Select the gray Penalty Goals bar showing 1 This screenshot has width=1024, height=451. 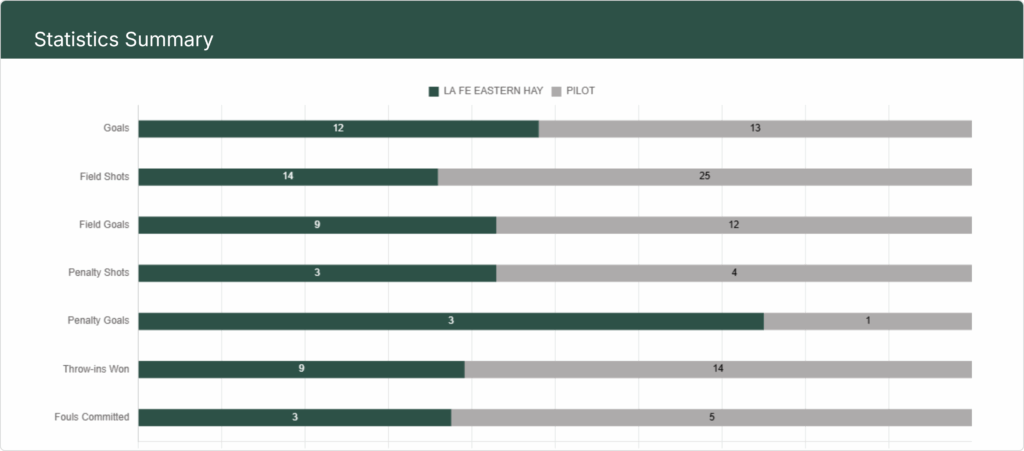point(867,321)
